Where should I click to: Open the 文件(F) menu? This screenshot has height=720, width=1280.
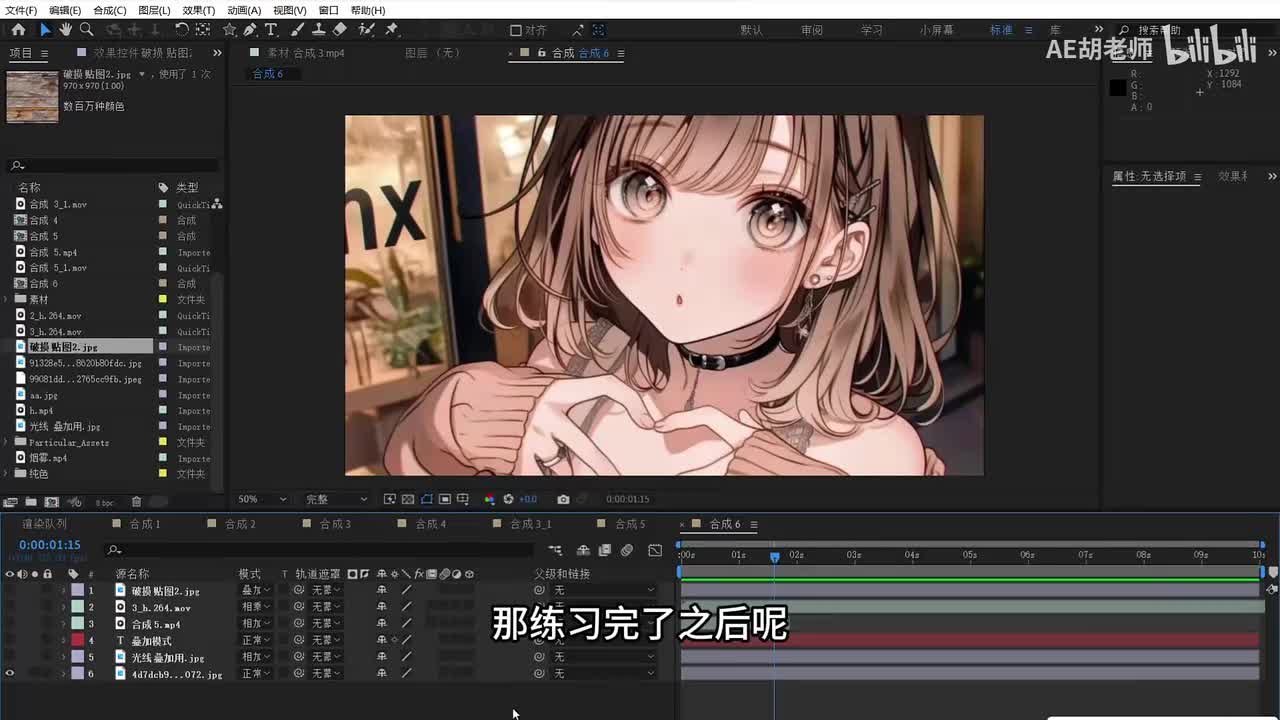point(21,10)
